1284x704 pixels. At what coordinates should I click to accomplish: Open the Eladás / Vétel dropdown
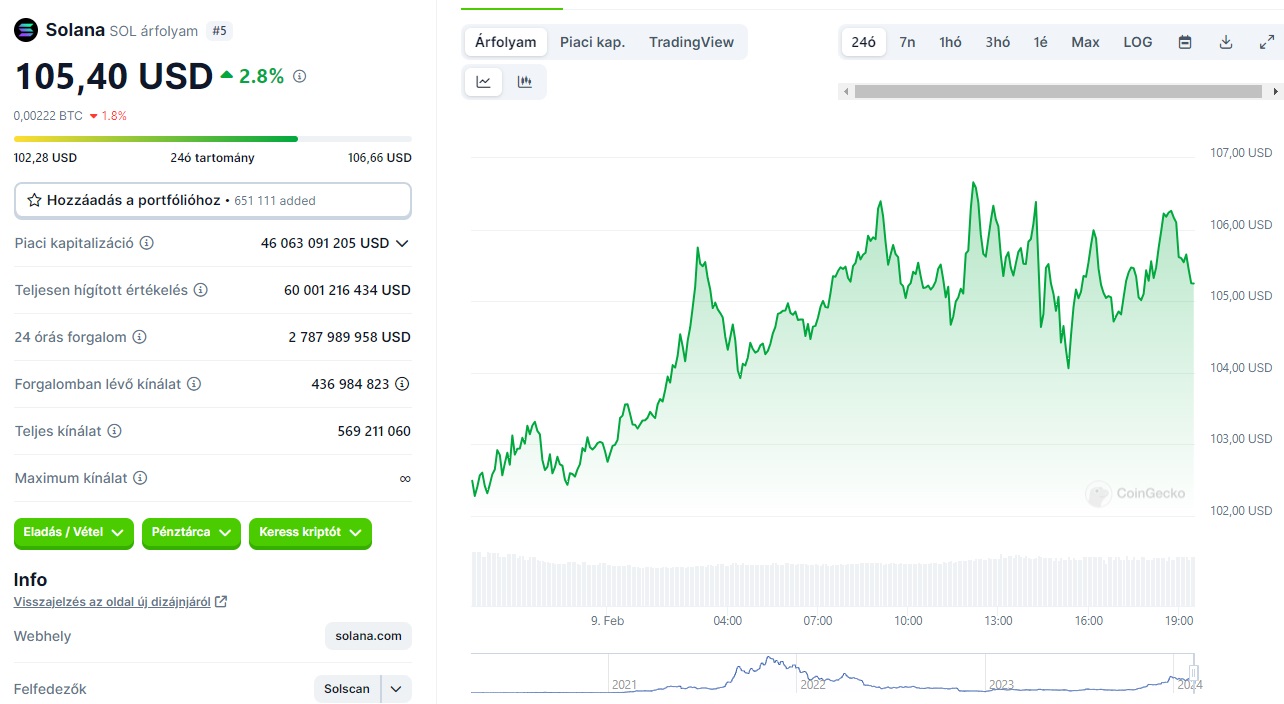(x=74, y=533)
